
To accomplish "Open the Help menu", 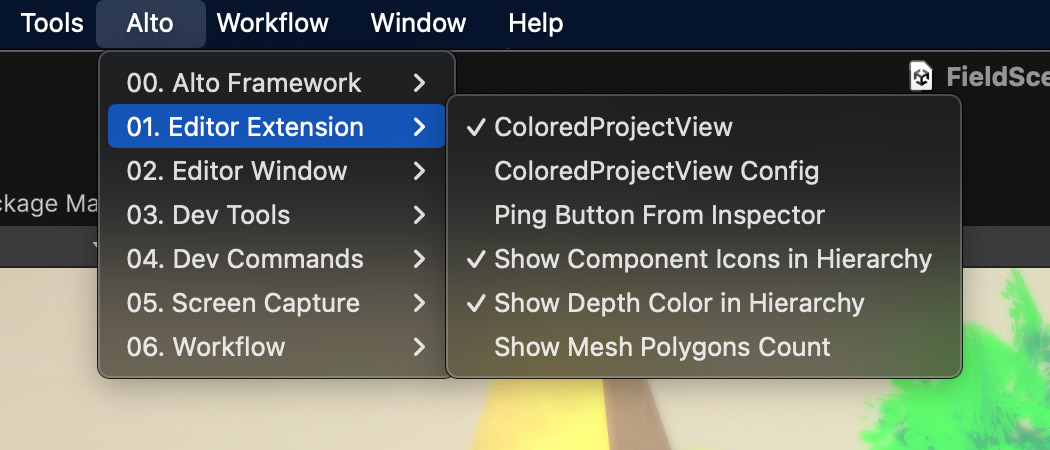I will (x=535, y=23).
